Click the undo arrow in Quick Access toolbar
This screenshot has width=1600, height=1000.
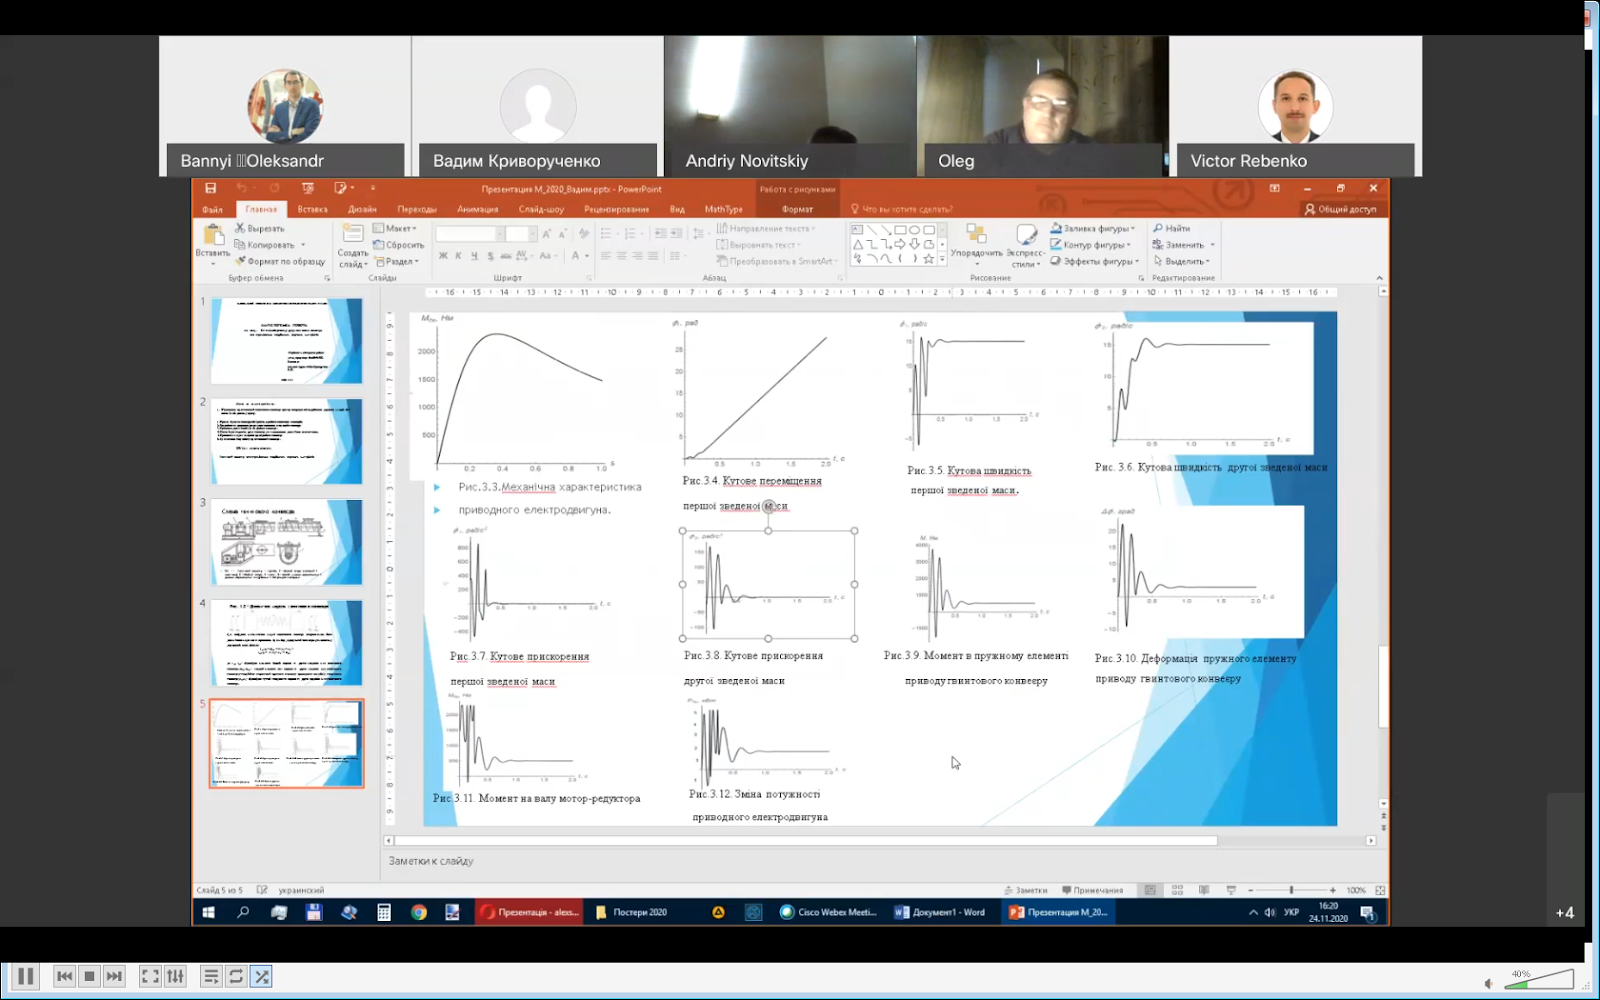(241, 188)
